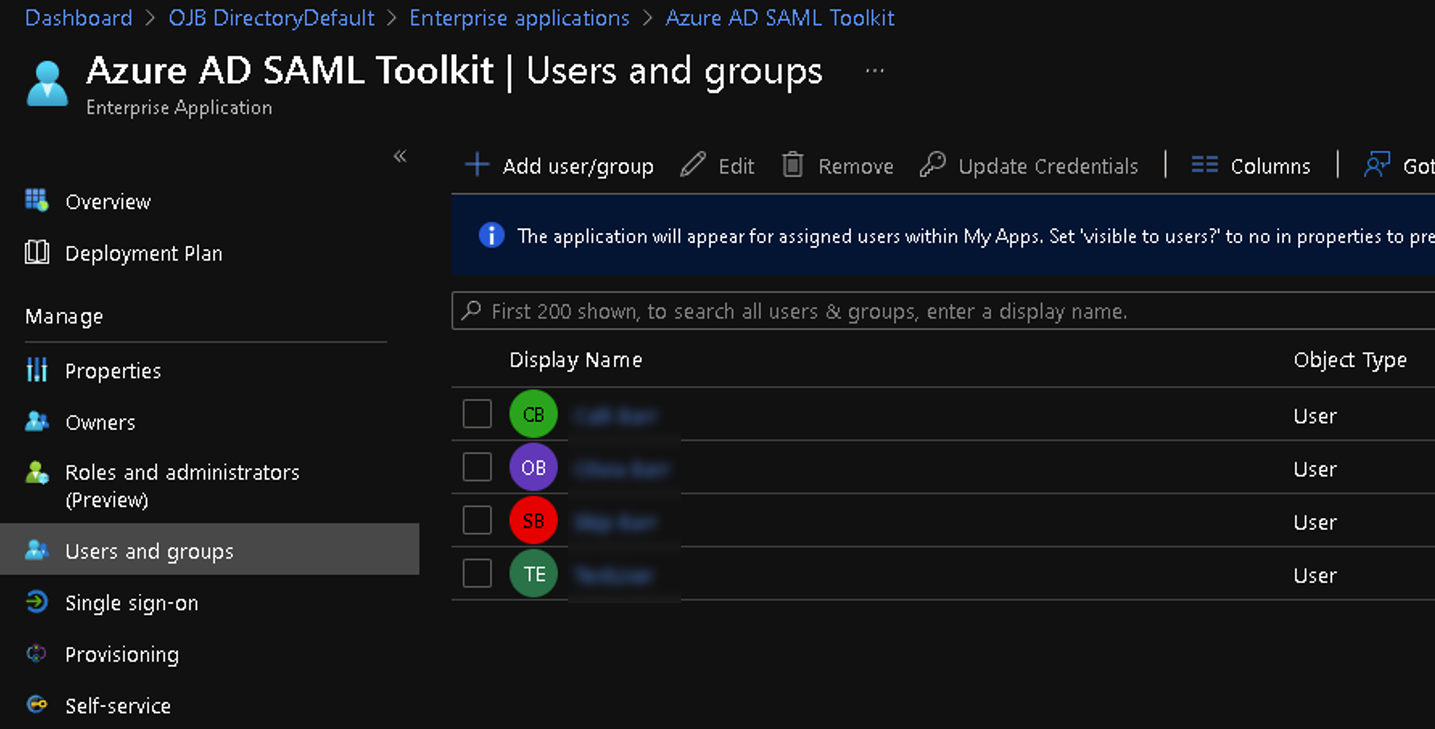
Task: Click the Remove toolbar button
Action: click(x=837, y=166)
